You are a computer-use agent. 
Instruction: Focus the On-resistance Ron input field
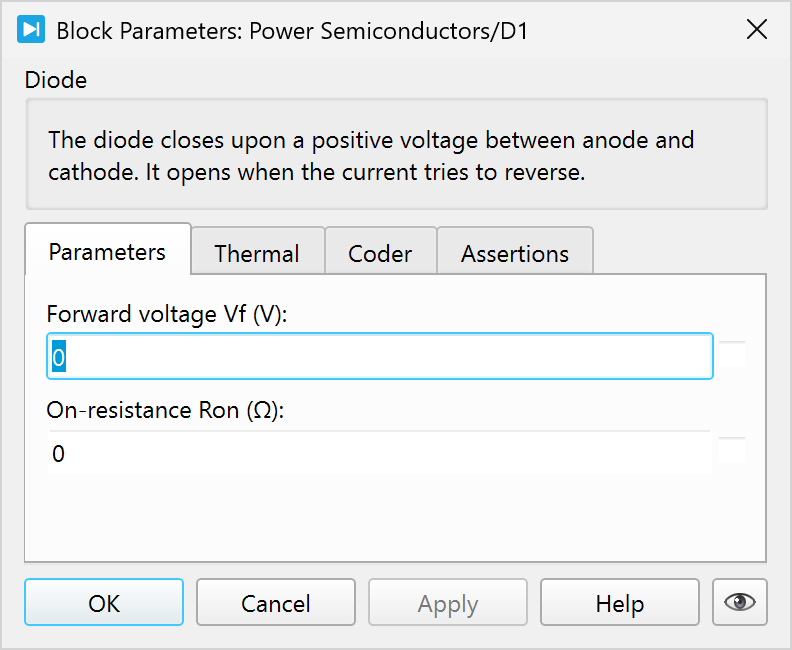tap(380, 454)
